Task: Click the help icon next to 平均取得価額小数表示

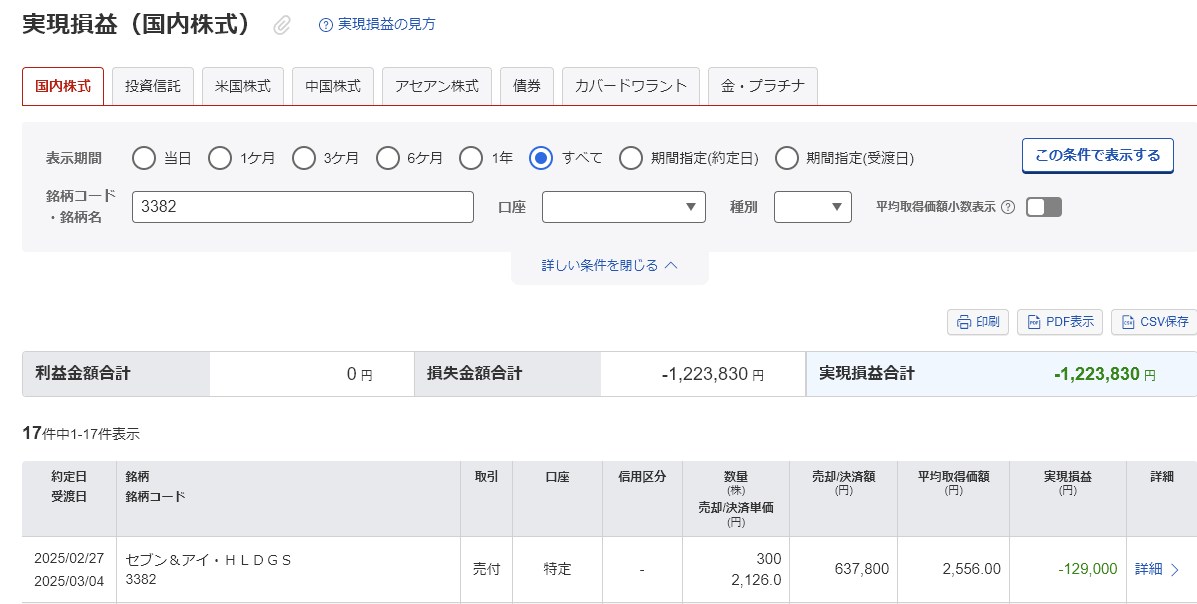Action: pyautogui.click(x=1008, y=207)
